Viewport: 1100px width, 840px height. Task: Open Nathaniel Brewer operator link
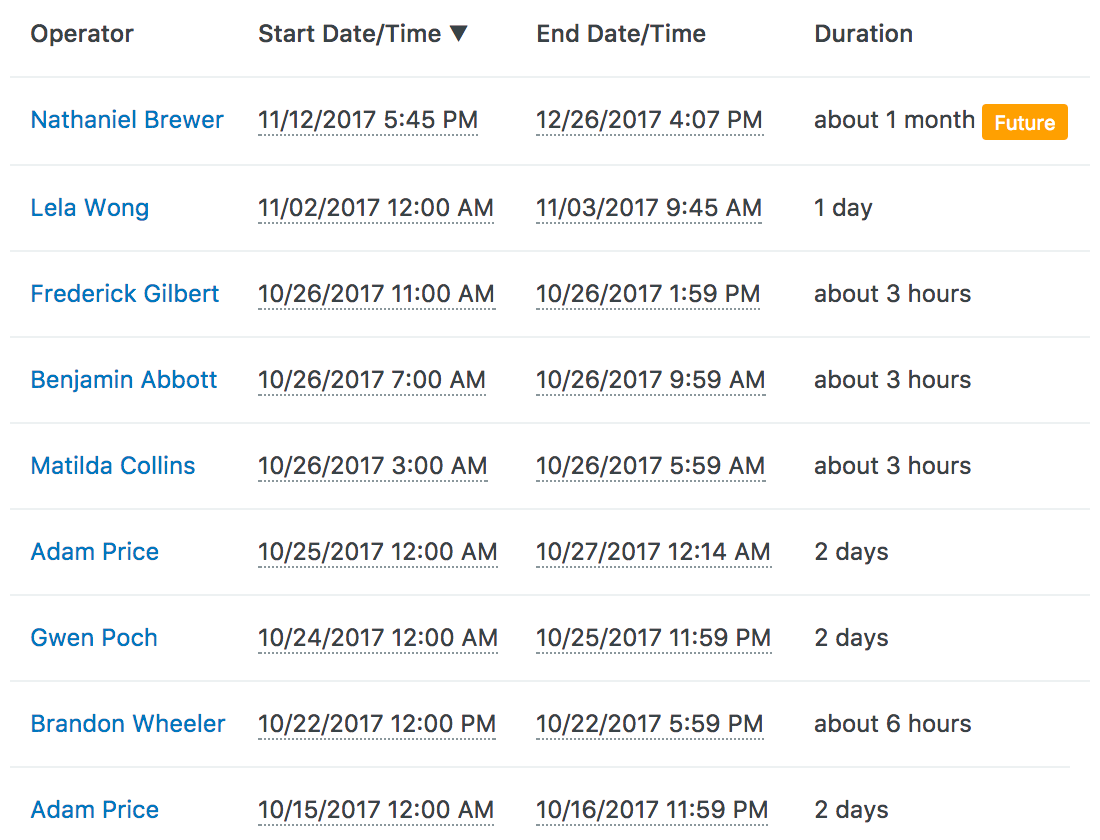127,120
